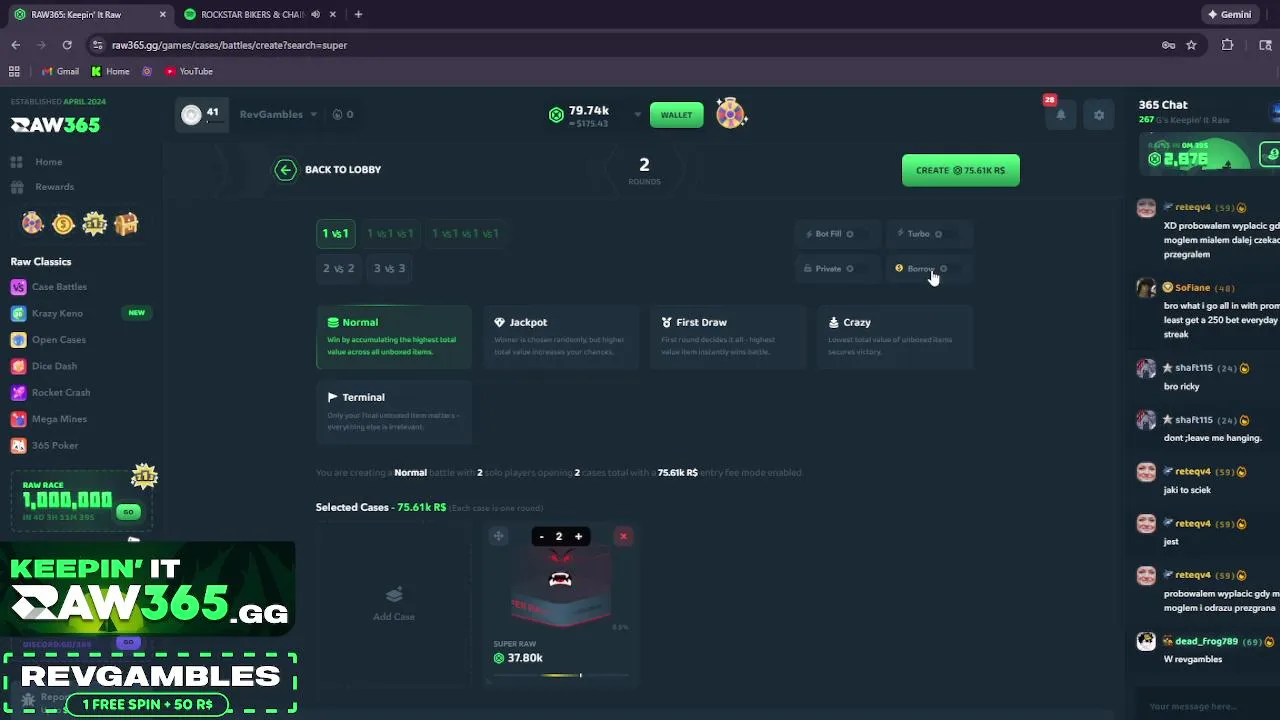Click GO on the Raw Race banner

(x=128, y=512)
